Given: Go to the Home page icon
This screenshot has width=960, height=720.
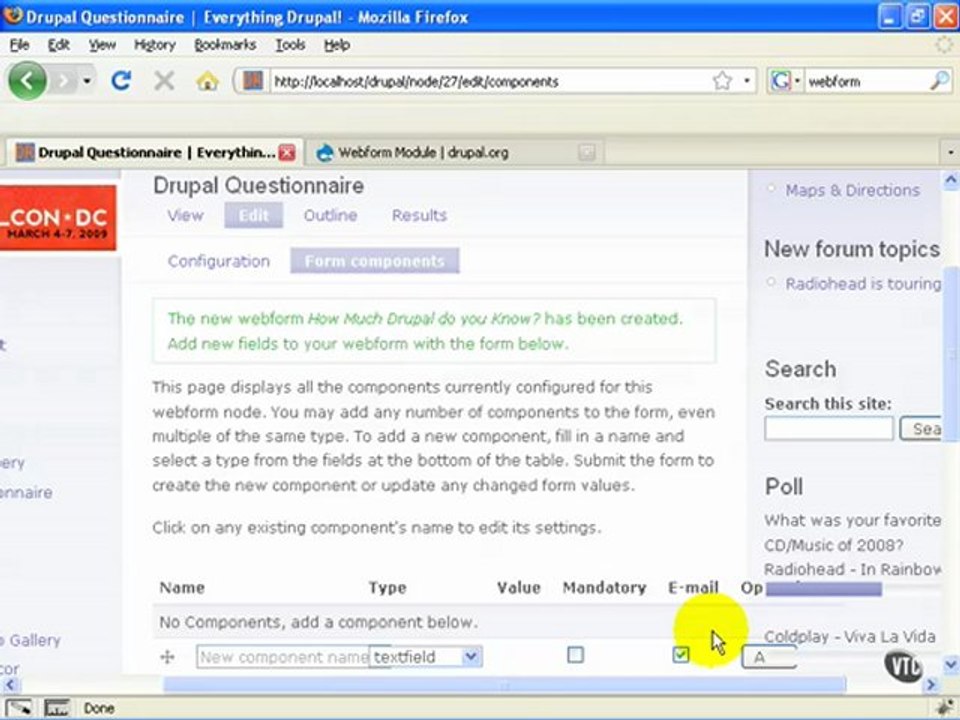Looking at the screenshot, I should click(x=208, y=81).
